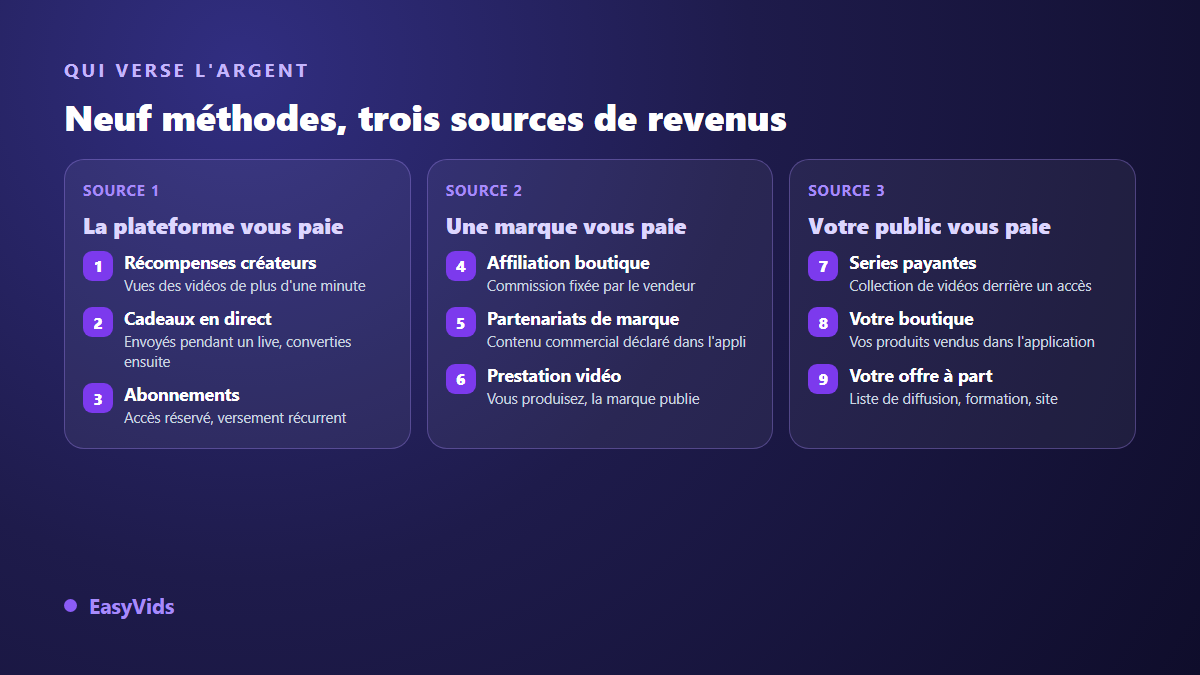Click the 'SOURCE 3' label
Image resolution: width=1200 pixels, height=675 pixels.
pos(846,191)
